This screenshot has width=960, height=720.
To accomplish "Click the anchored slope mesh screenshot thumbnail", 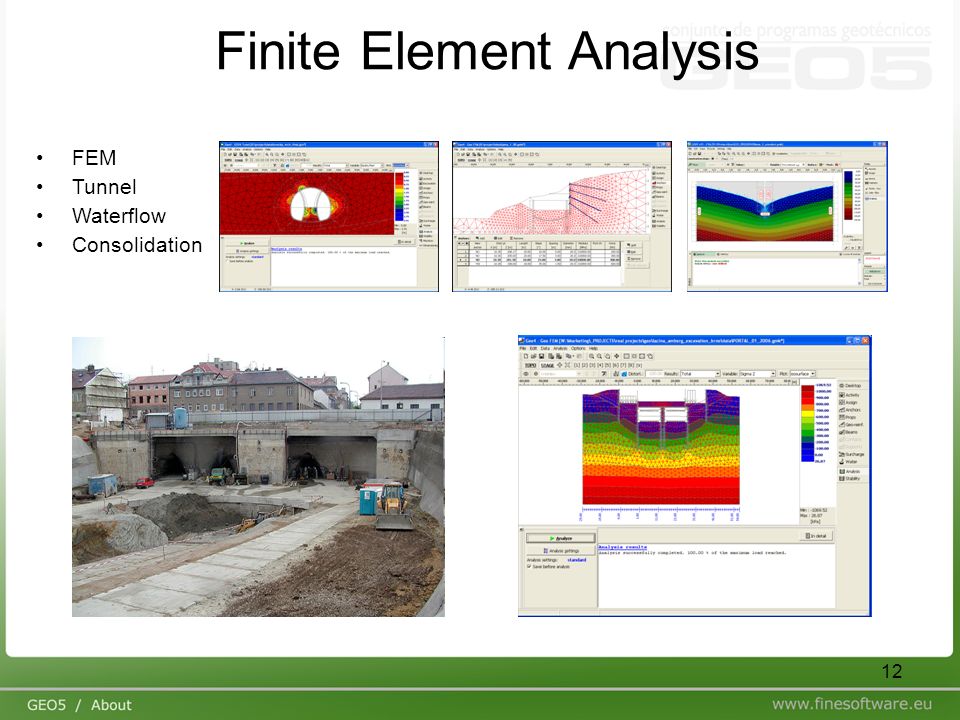I will (x=562, y=217).
